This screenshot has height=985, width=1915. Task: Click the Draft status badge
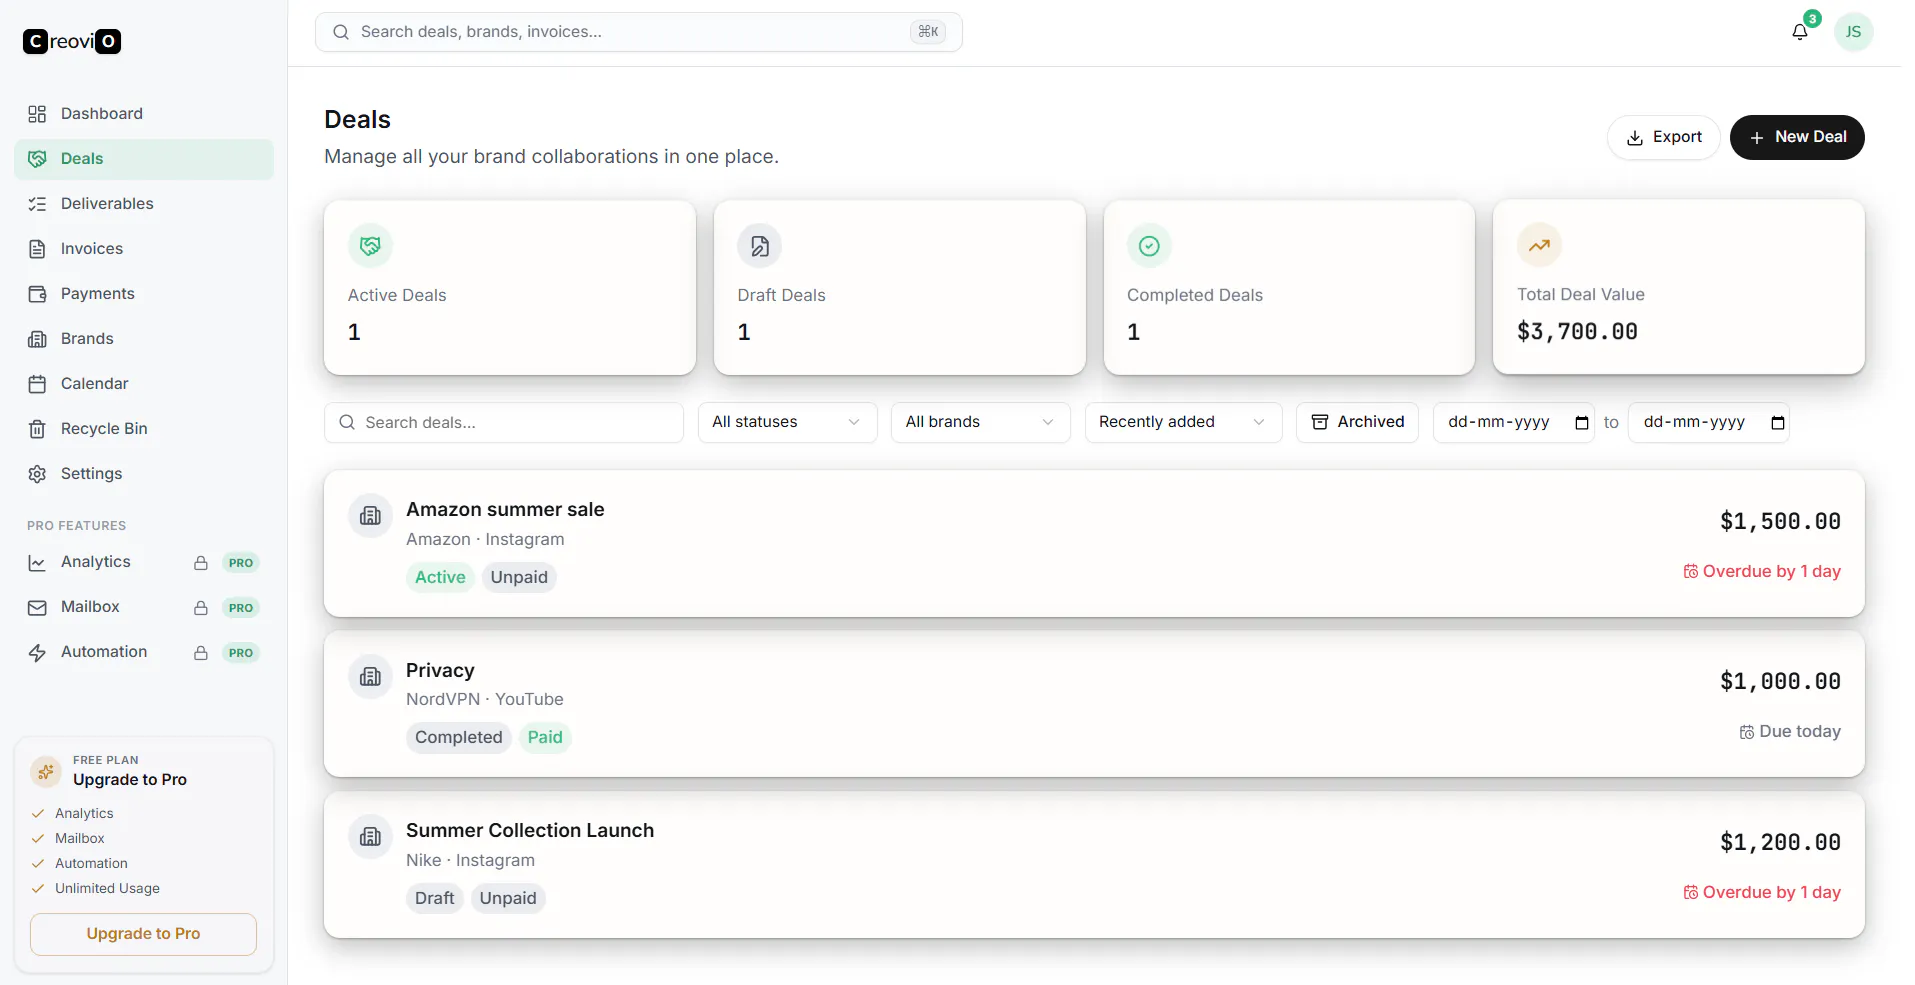point(434,898)
